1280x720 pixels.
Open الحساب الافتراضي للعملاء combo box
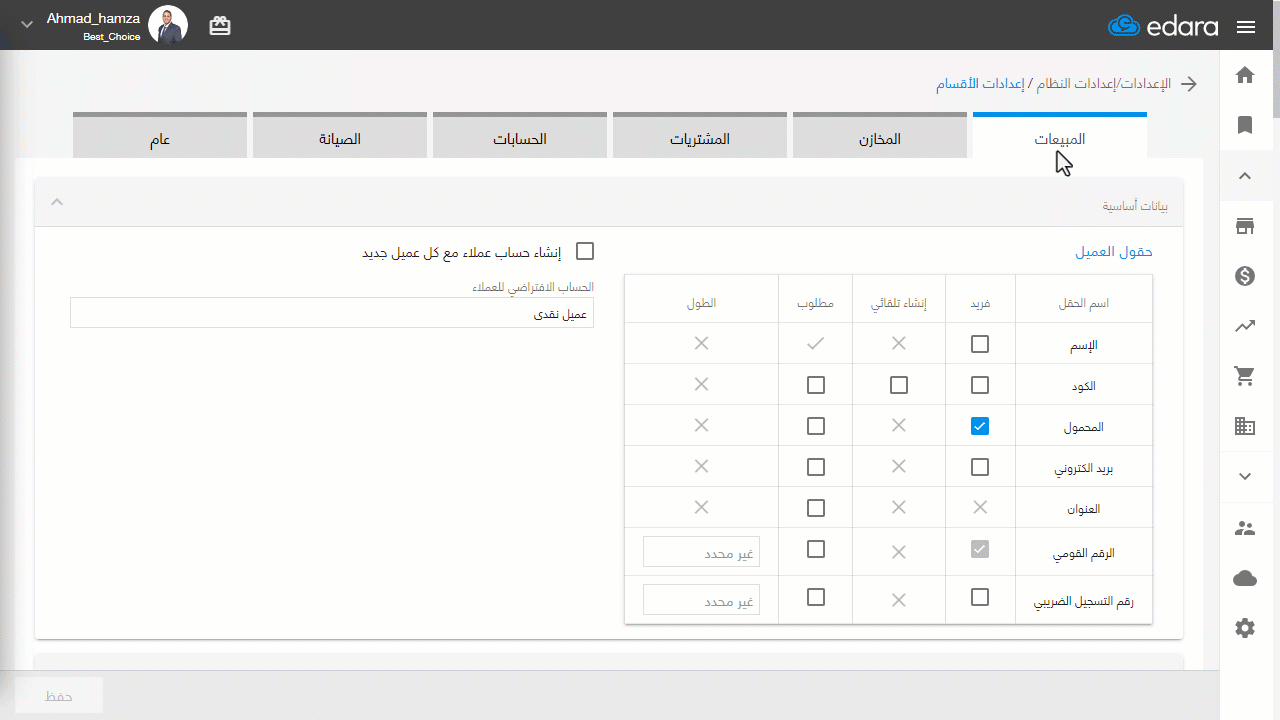pyautogui.click(x=332, y=313)
